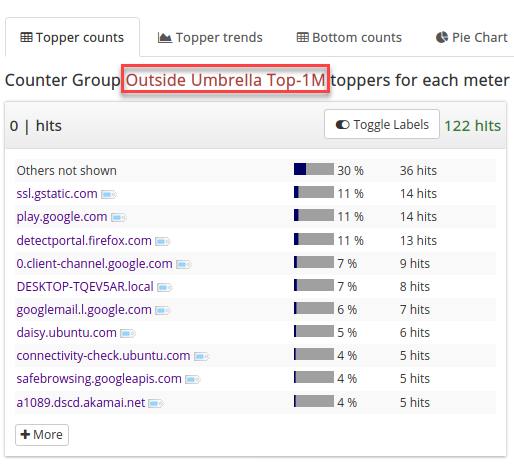Click tag icon beside daisy.ubuntu.com
Viewport: 514px width, 471px height.
[128, 333]
